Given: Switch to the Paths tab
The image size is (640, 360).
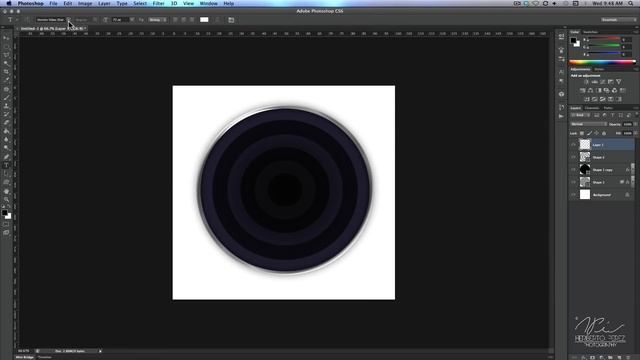Looking at the screenshot, I should click(x=608, y=108).
